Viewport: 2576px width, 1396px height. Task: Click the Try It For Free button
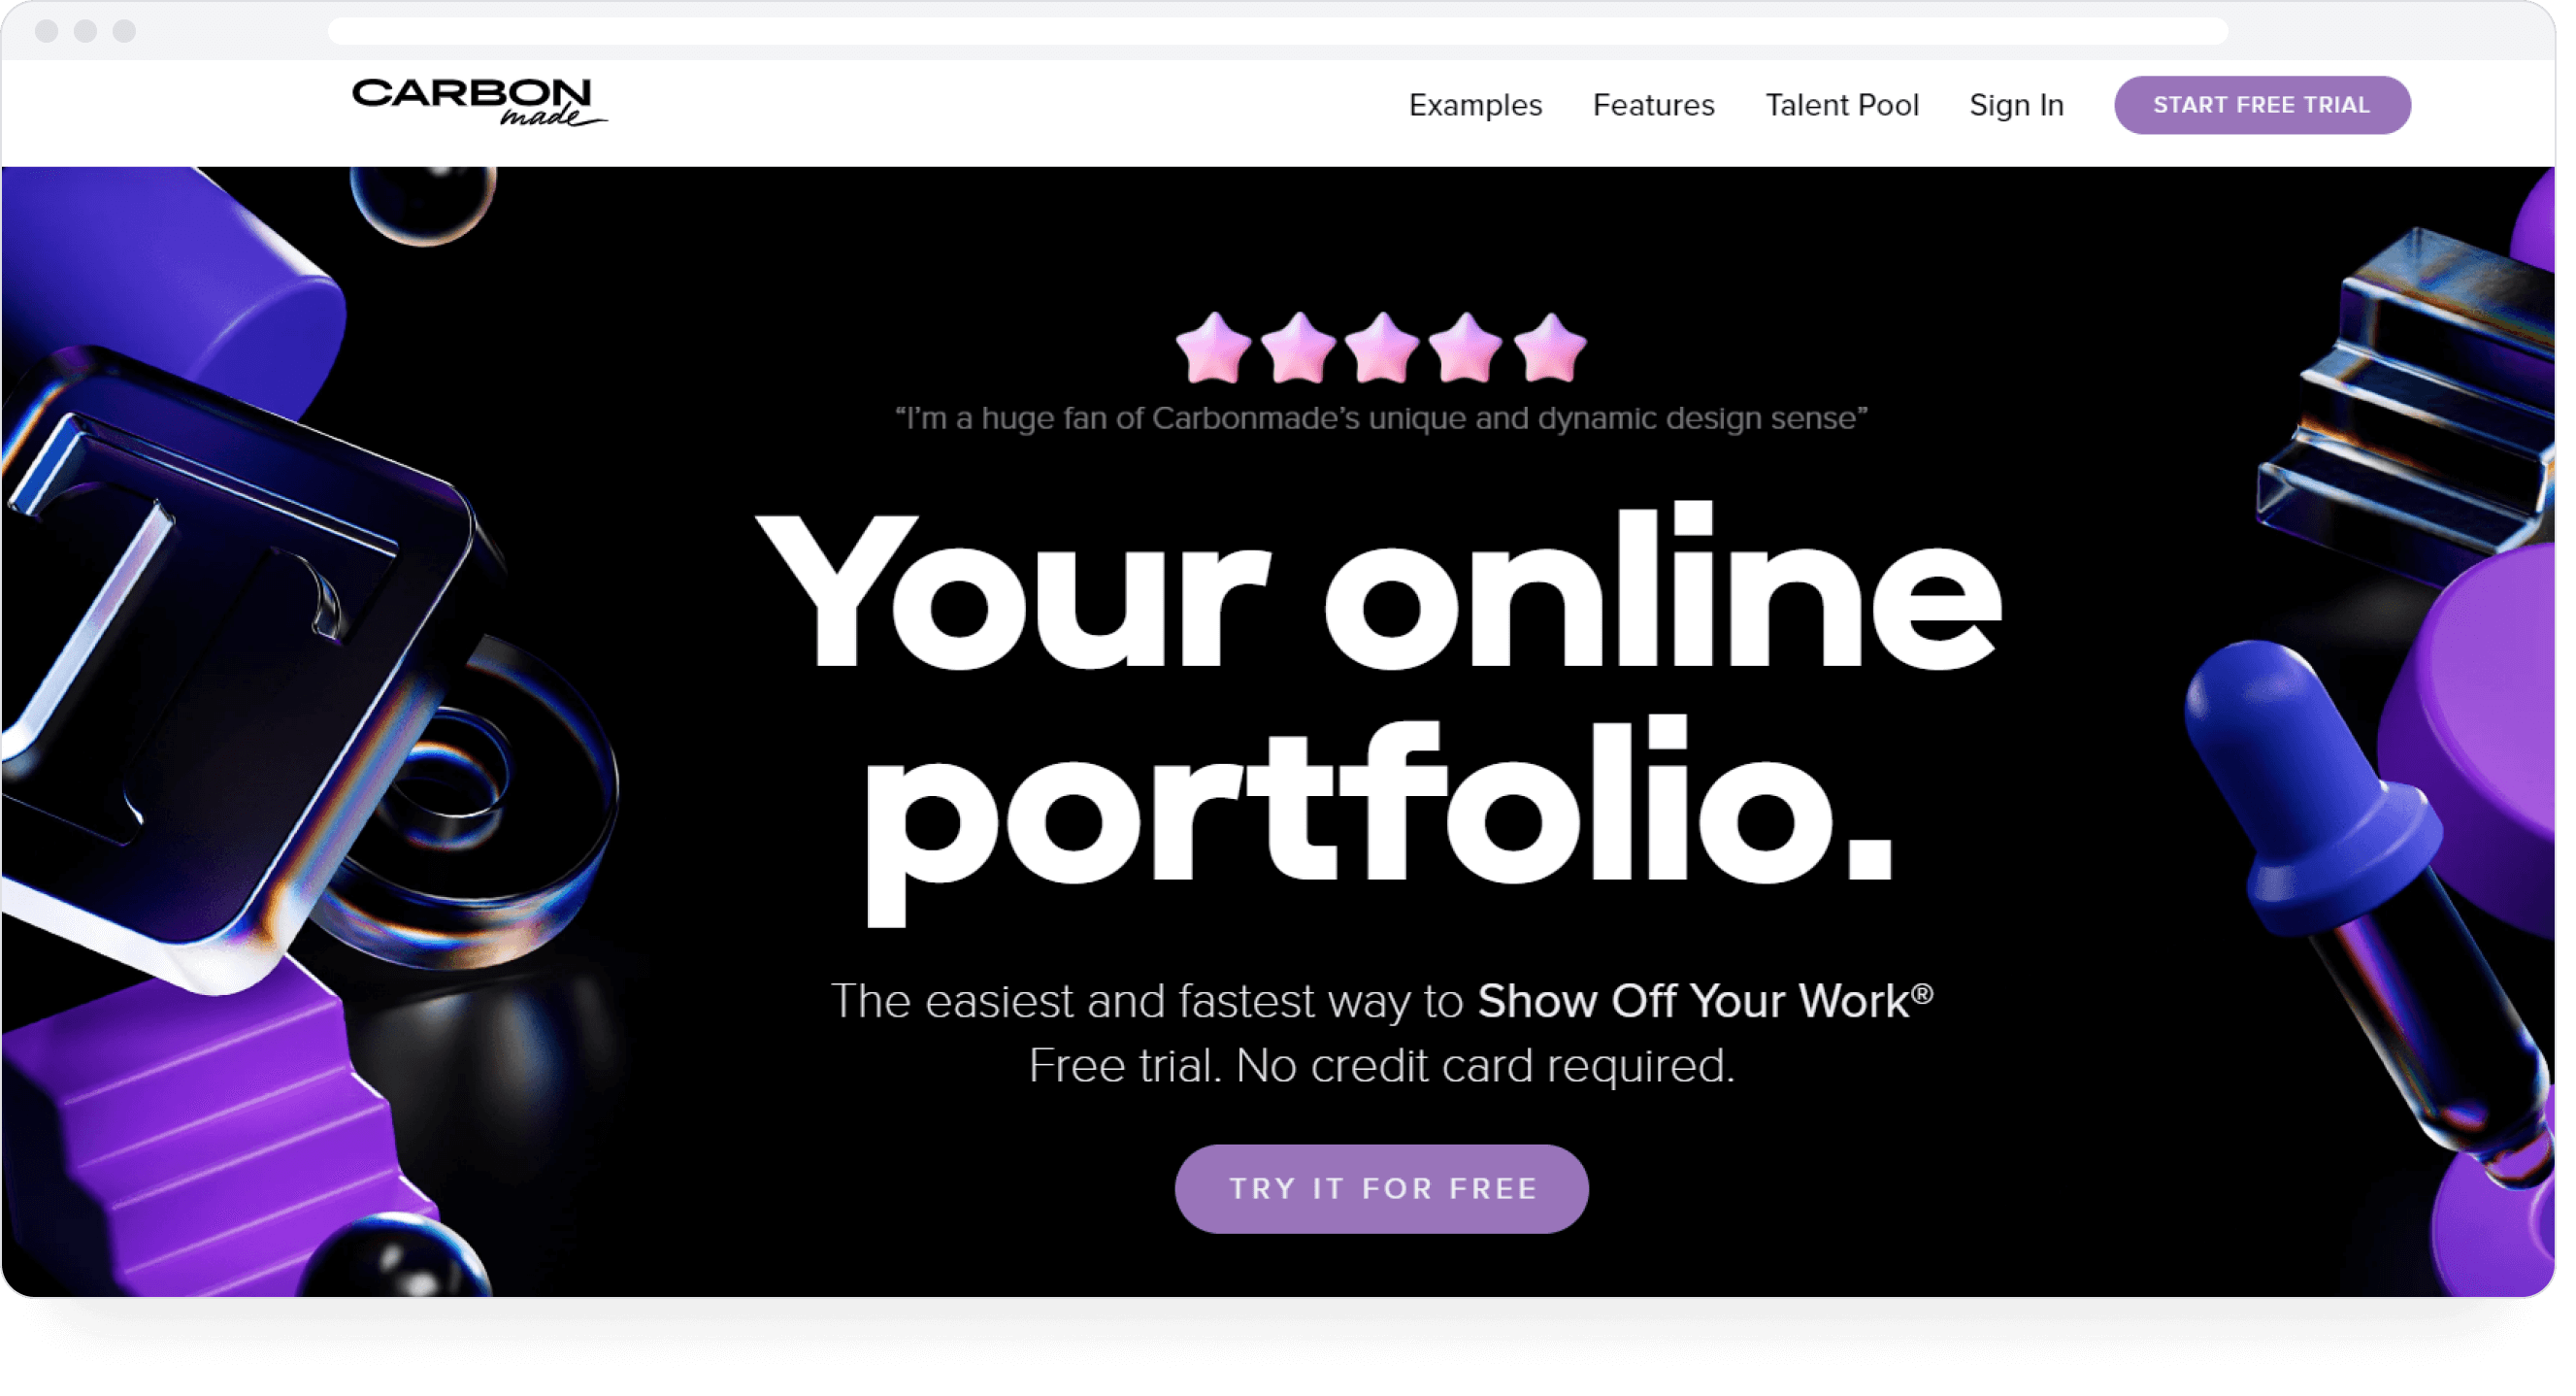1381,1188
